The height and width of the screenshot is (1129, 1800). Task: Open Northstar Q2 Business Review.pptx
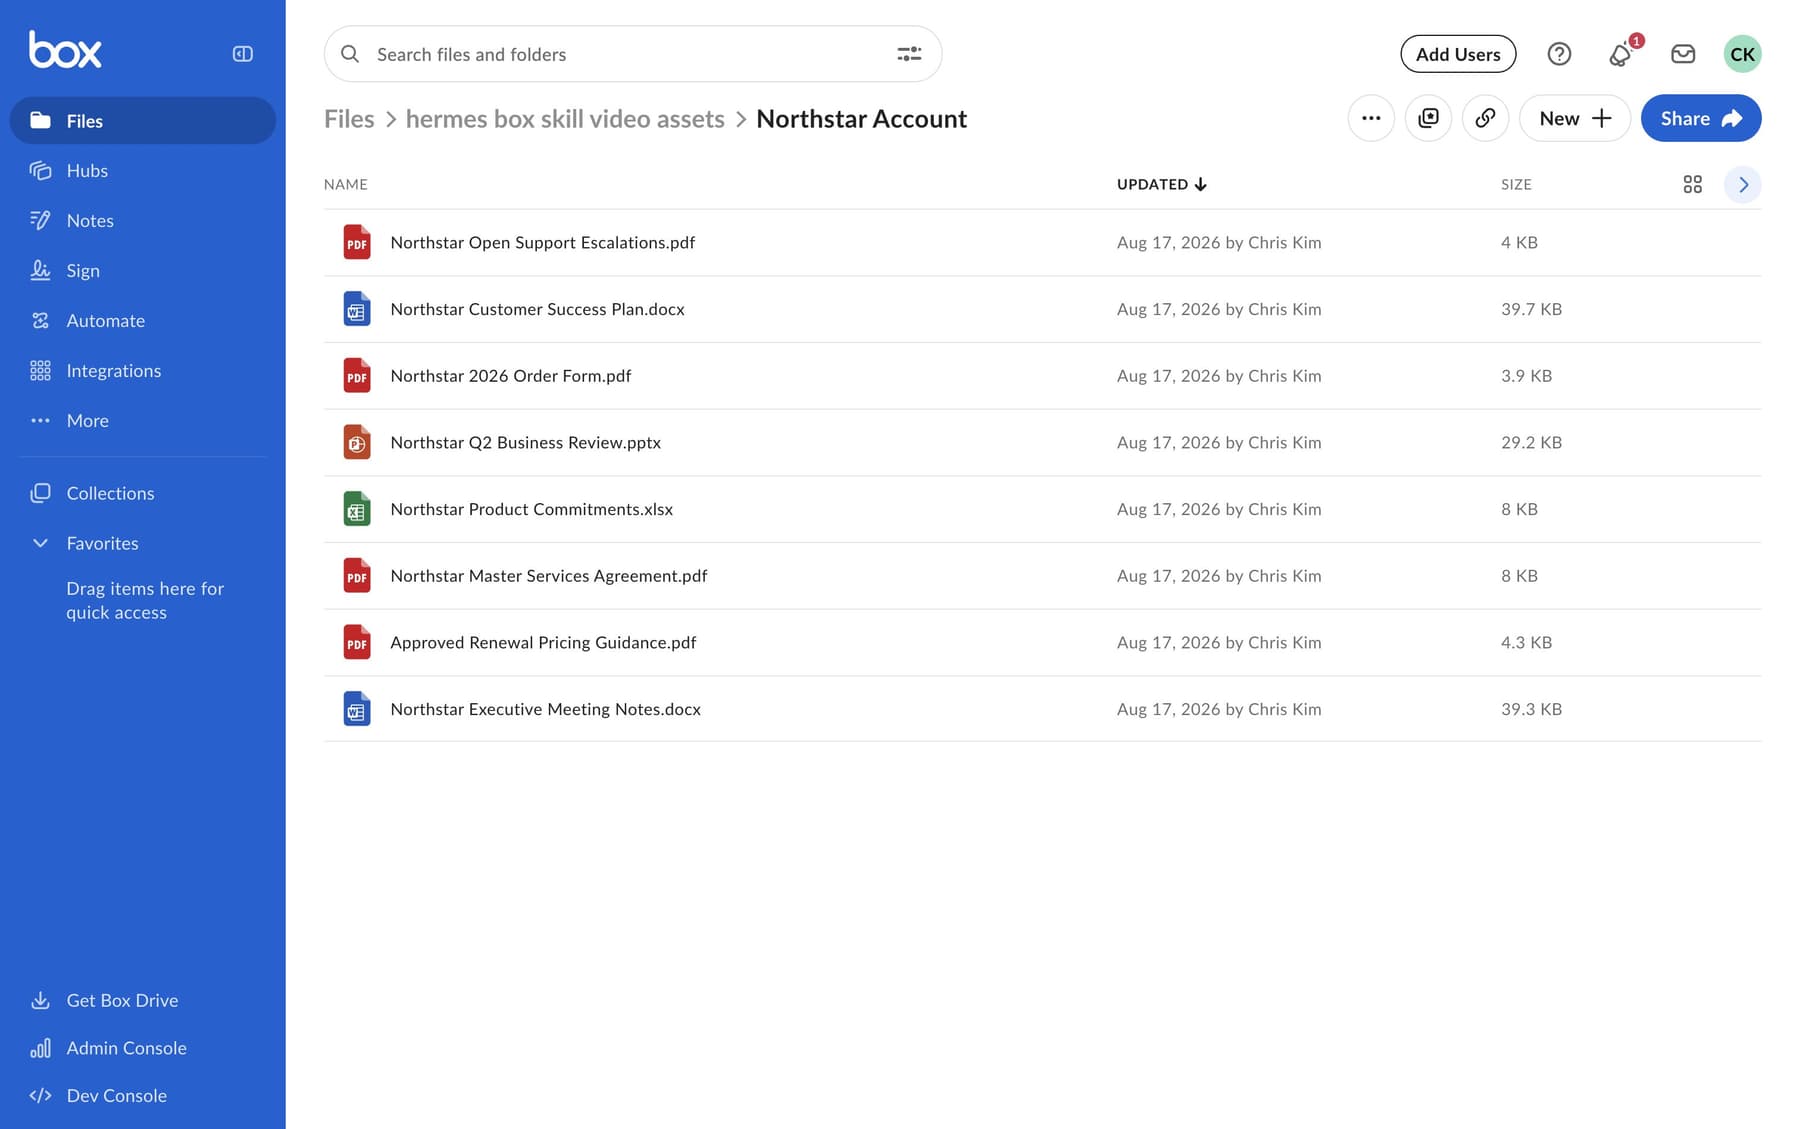pos(525,442)
